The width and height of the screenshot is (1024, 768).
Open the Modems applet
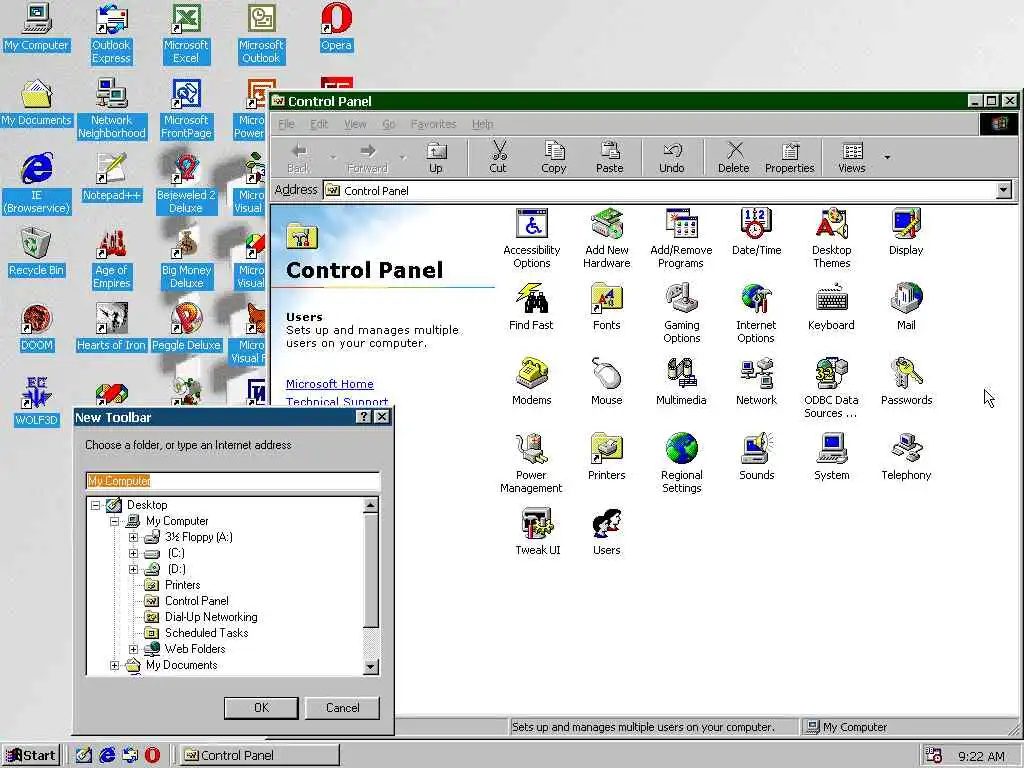(x=532, y=382)
